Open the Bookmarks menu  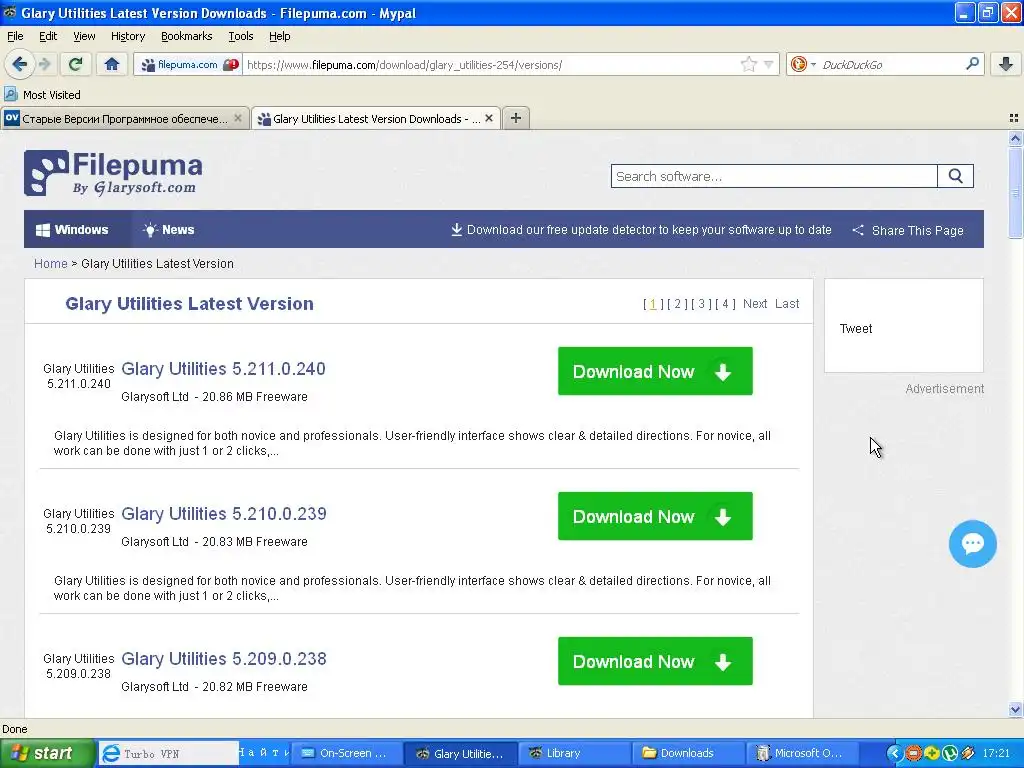click(186, 36)
